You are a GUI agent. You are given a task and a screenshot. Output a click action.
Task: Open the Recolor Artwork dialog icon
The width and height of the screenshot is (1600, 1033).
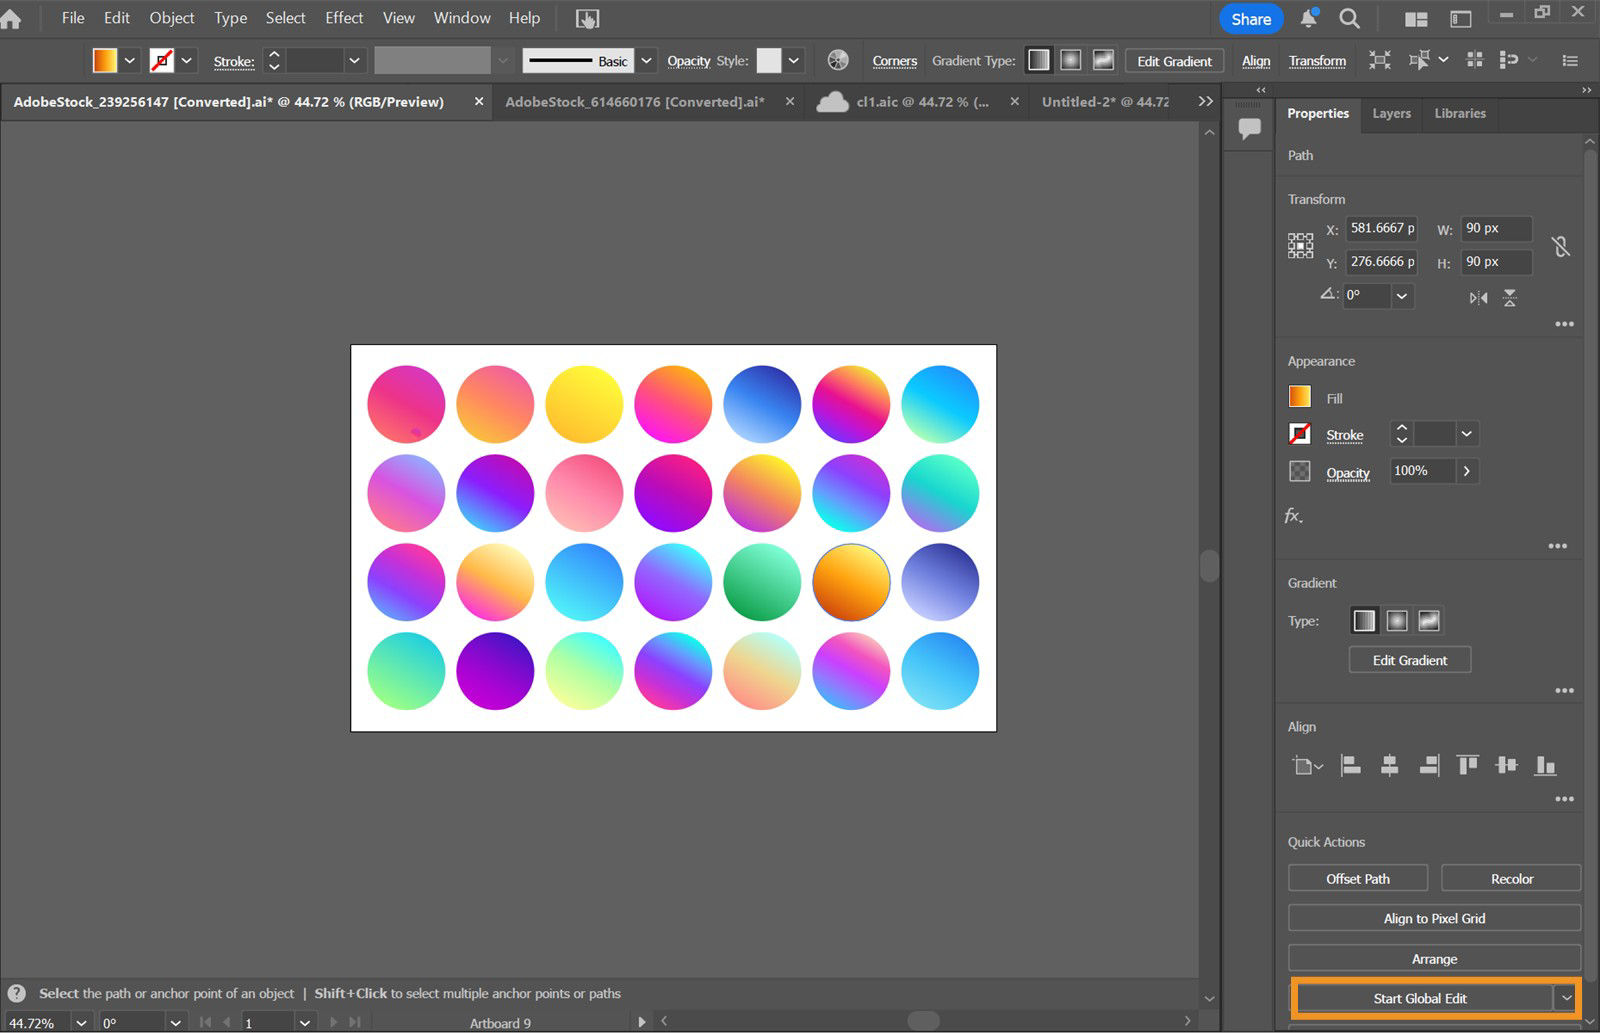837,60
